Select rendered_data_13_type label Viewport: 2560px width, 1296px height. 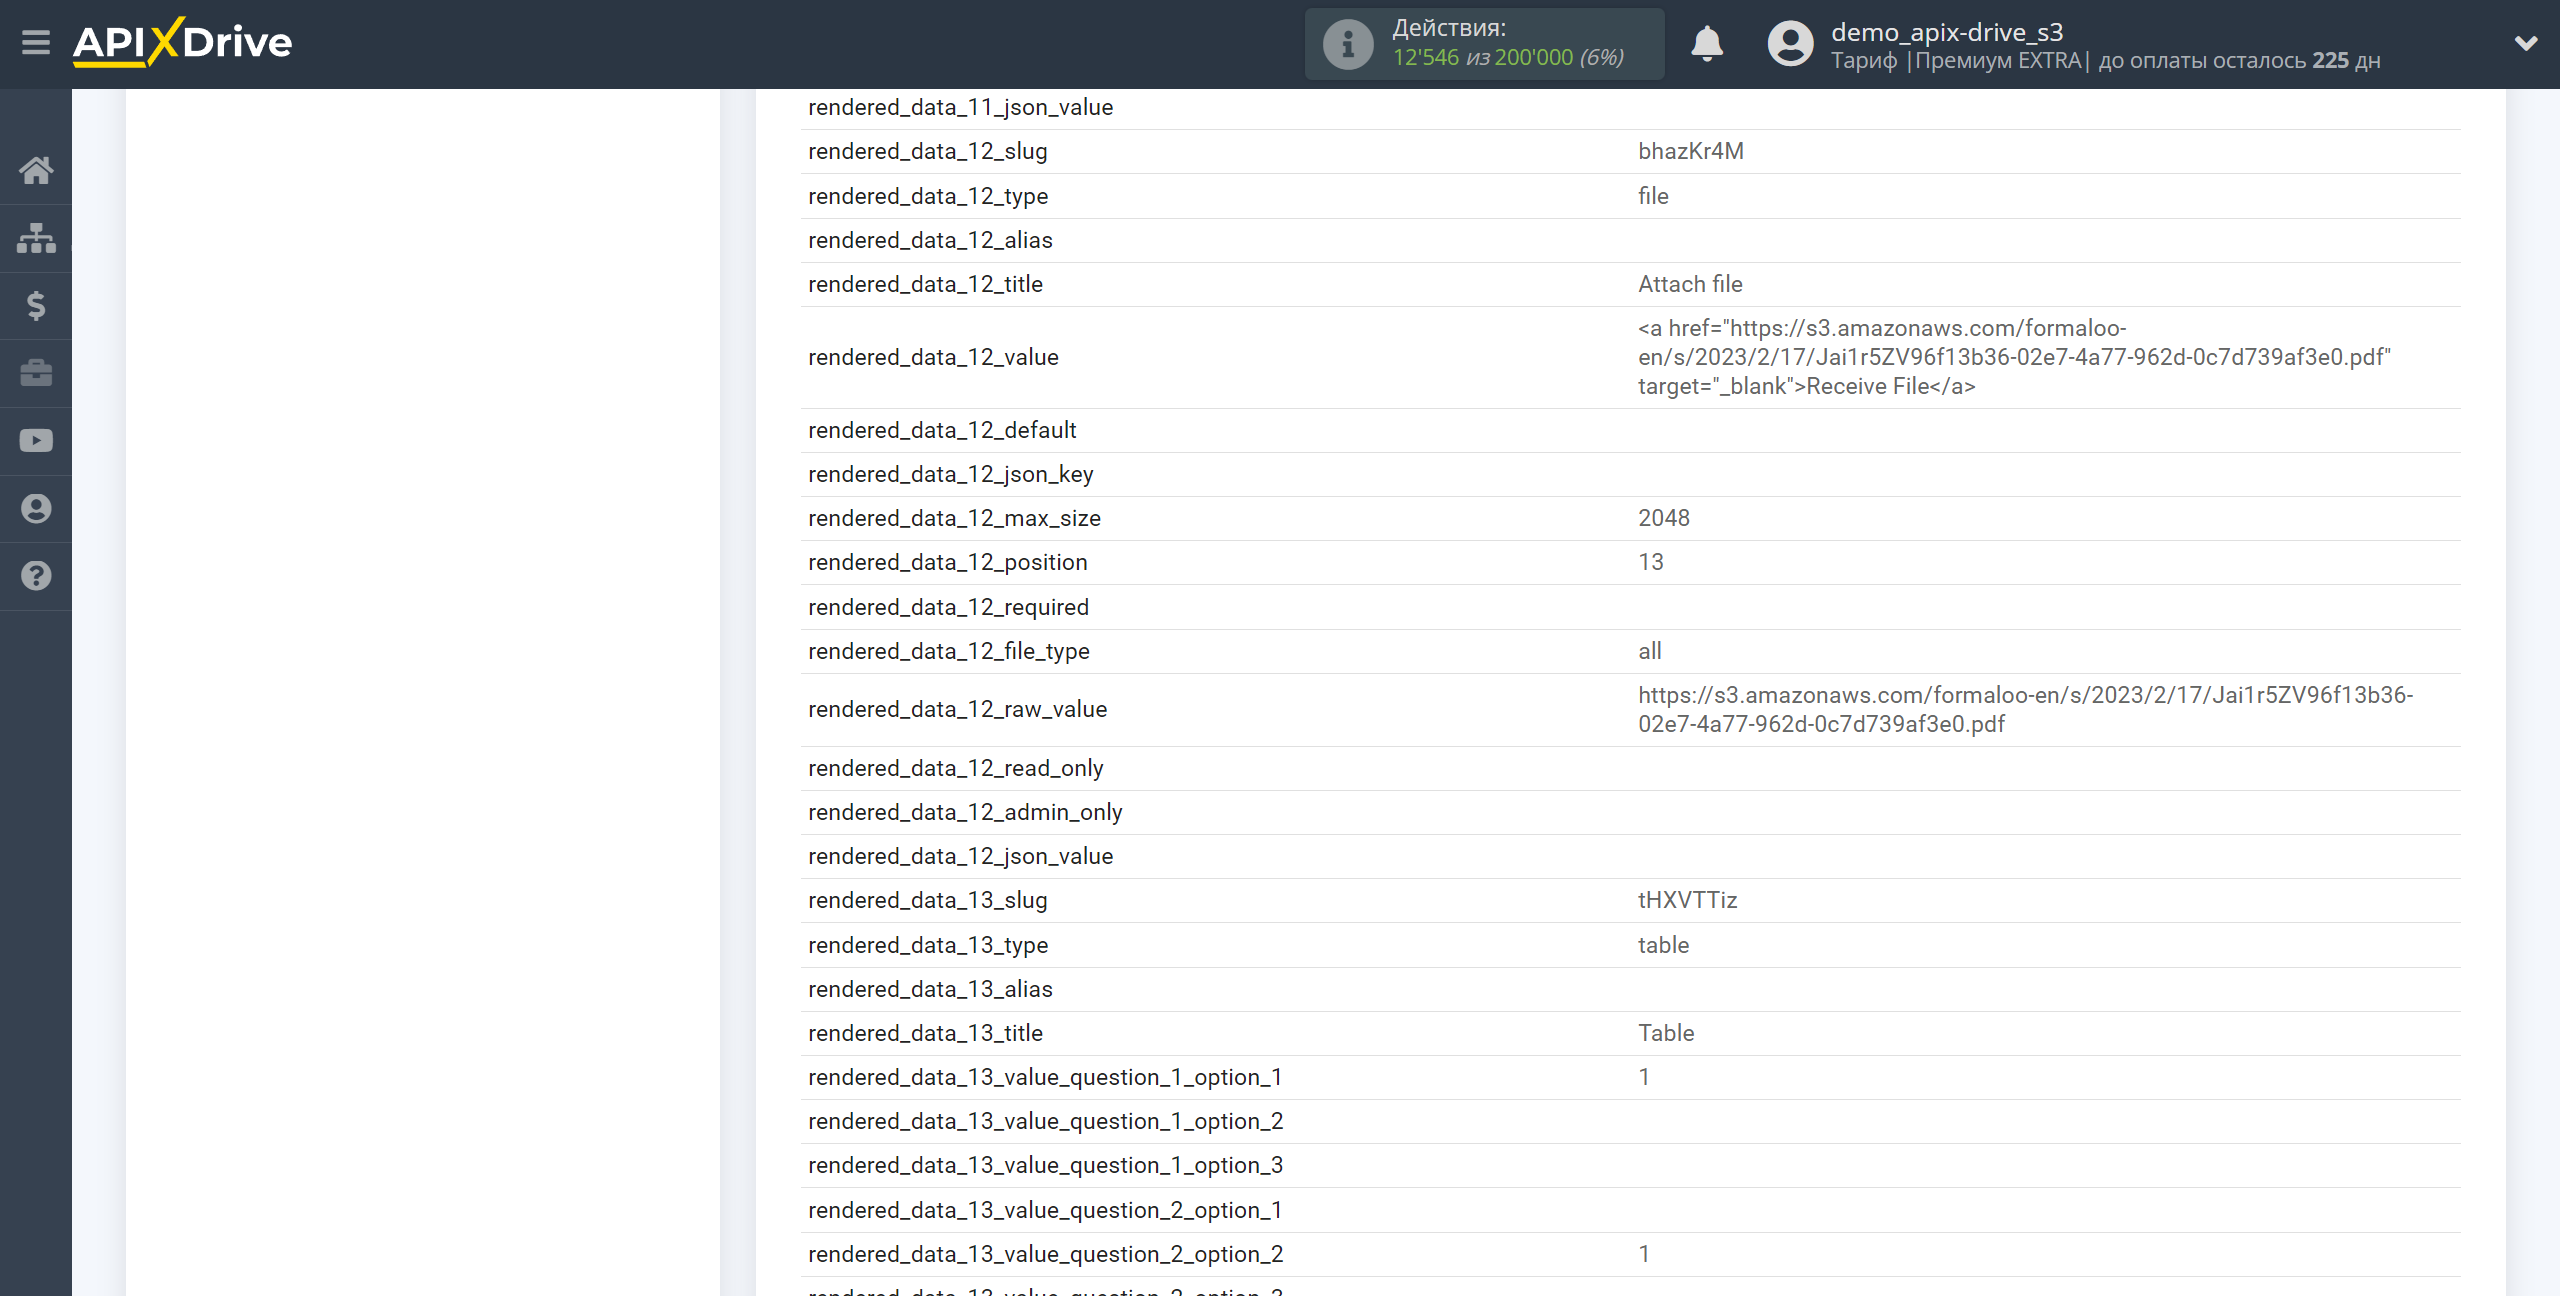click(x=928, y=945)
